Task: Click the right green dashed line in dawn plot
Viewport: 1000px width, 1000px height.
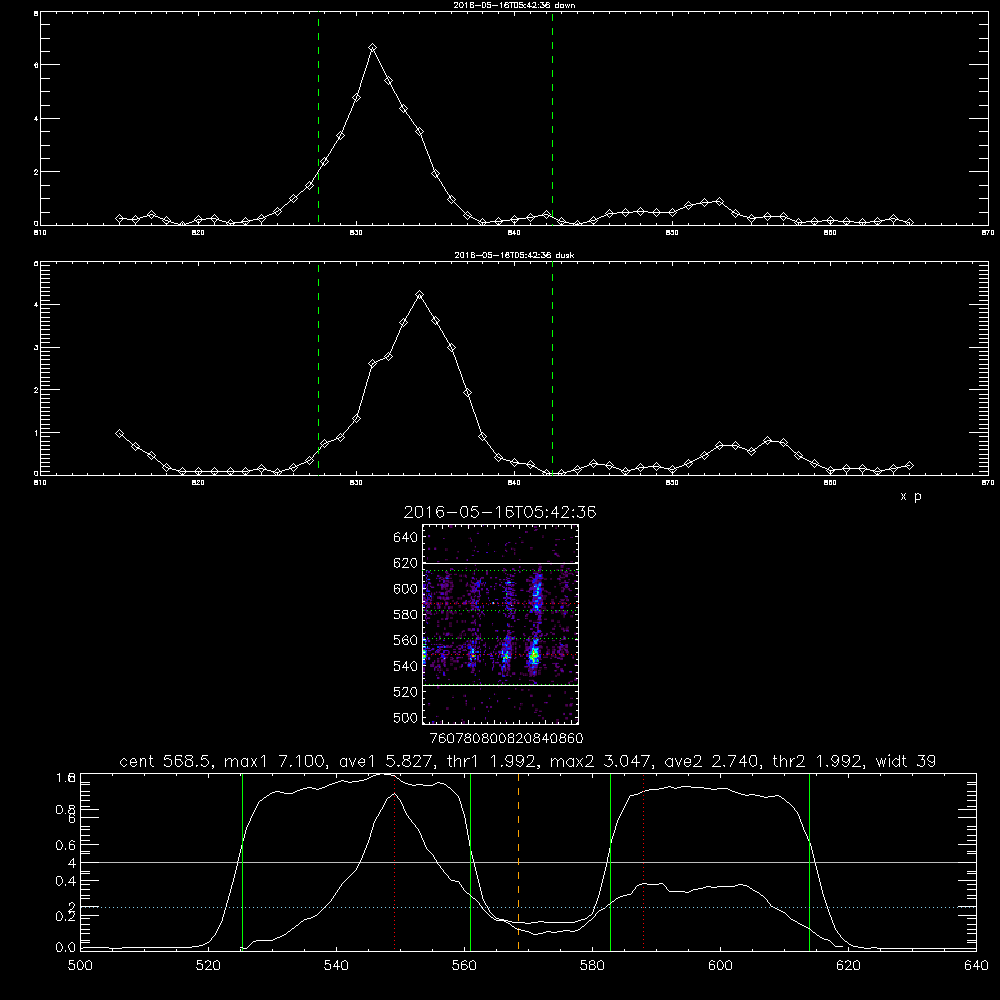Action: tap(552, 119)
